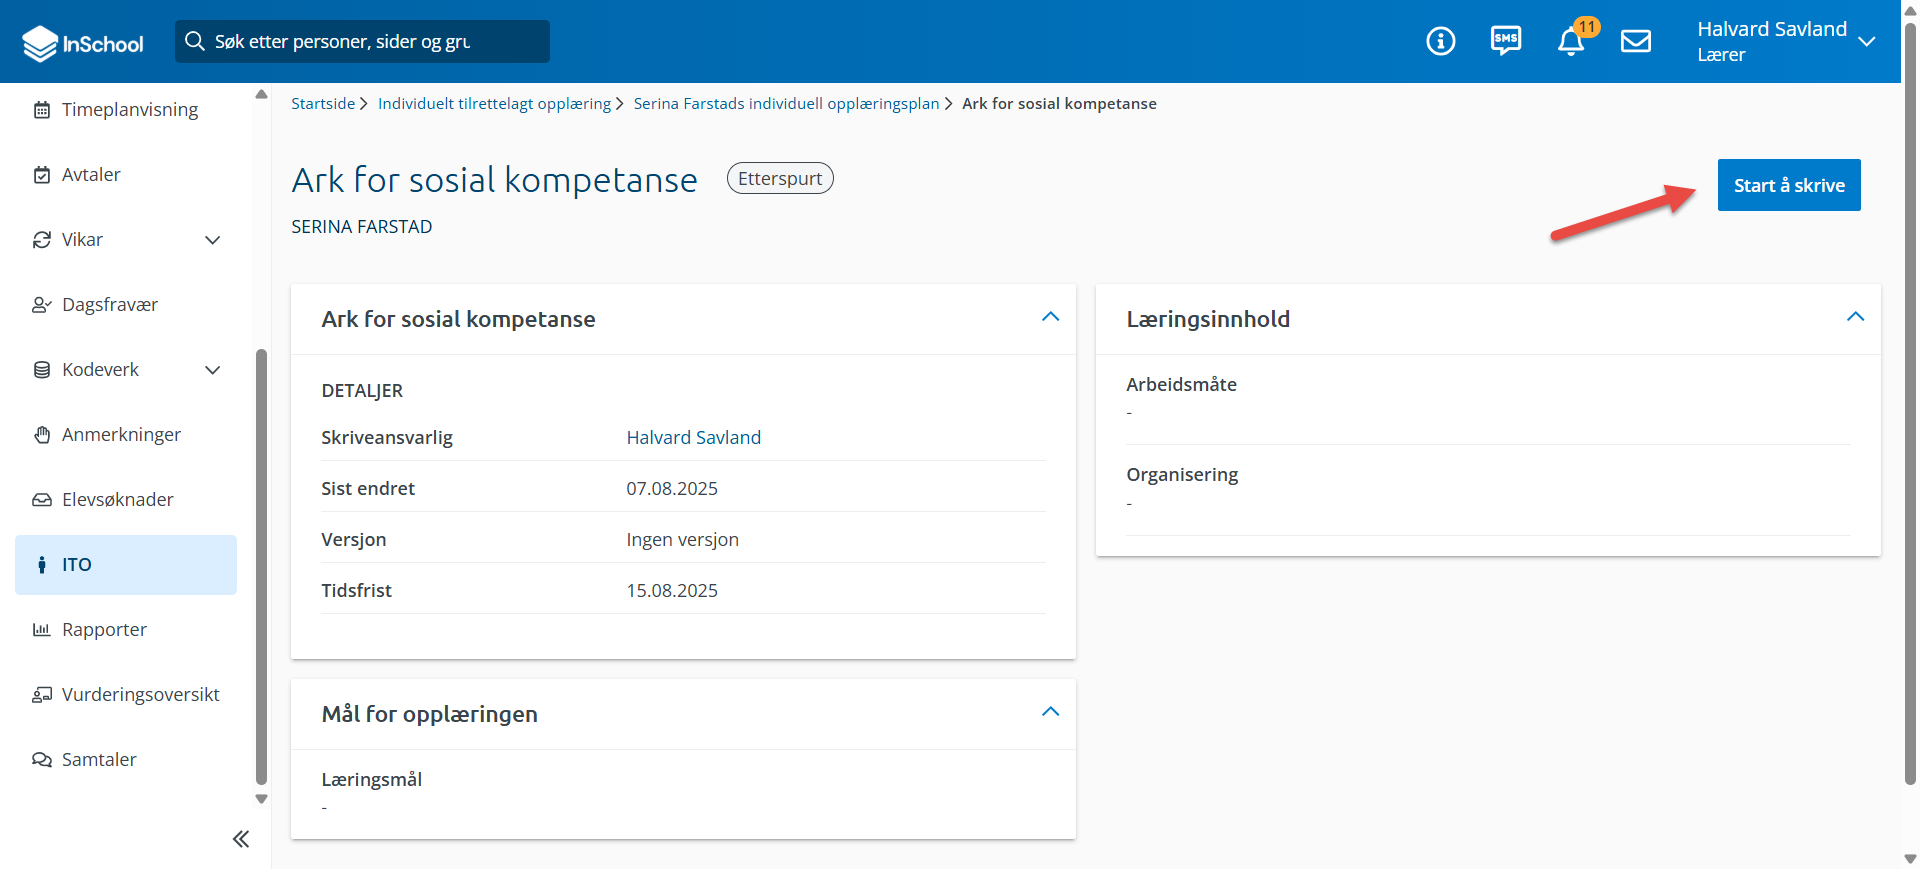This screenshot has height=869, width=1920.
Task: Open Dagsfravær in the sidebar
Action: pos(126,305)
